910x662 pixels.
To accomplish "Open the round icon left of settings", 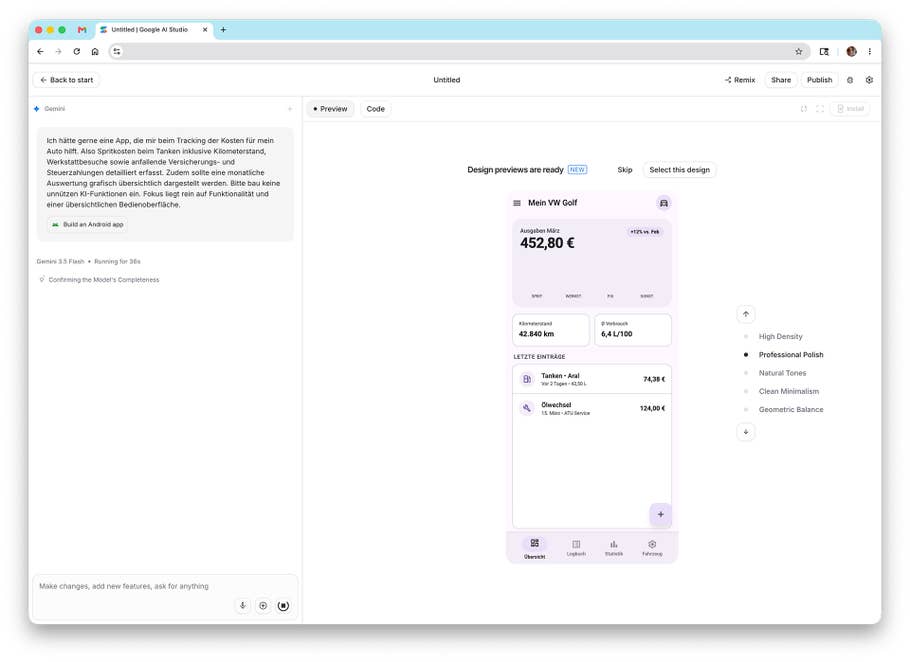I will pyautogui.click(x=850, y=80).
